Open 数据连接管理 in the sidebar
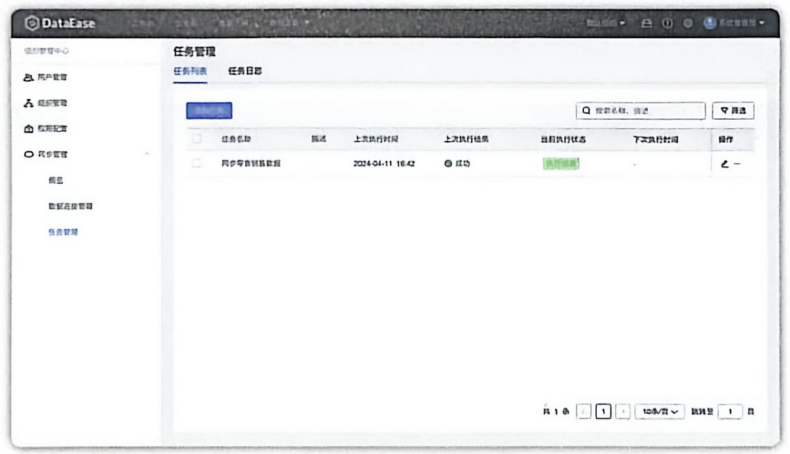 (x=71, y=206)
